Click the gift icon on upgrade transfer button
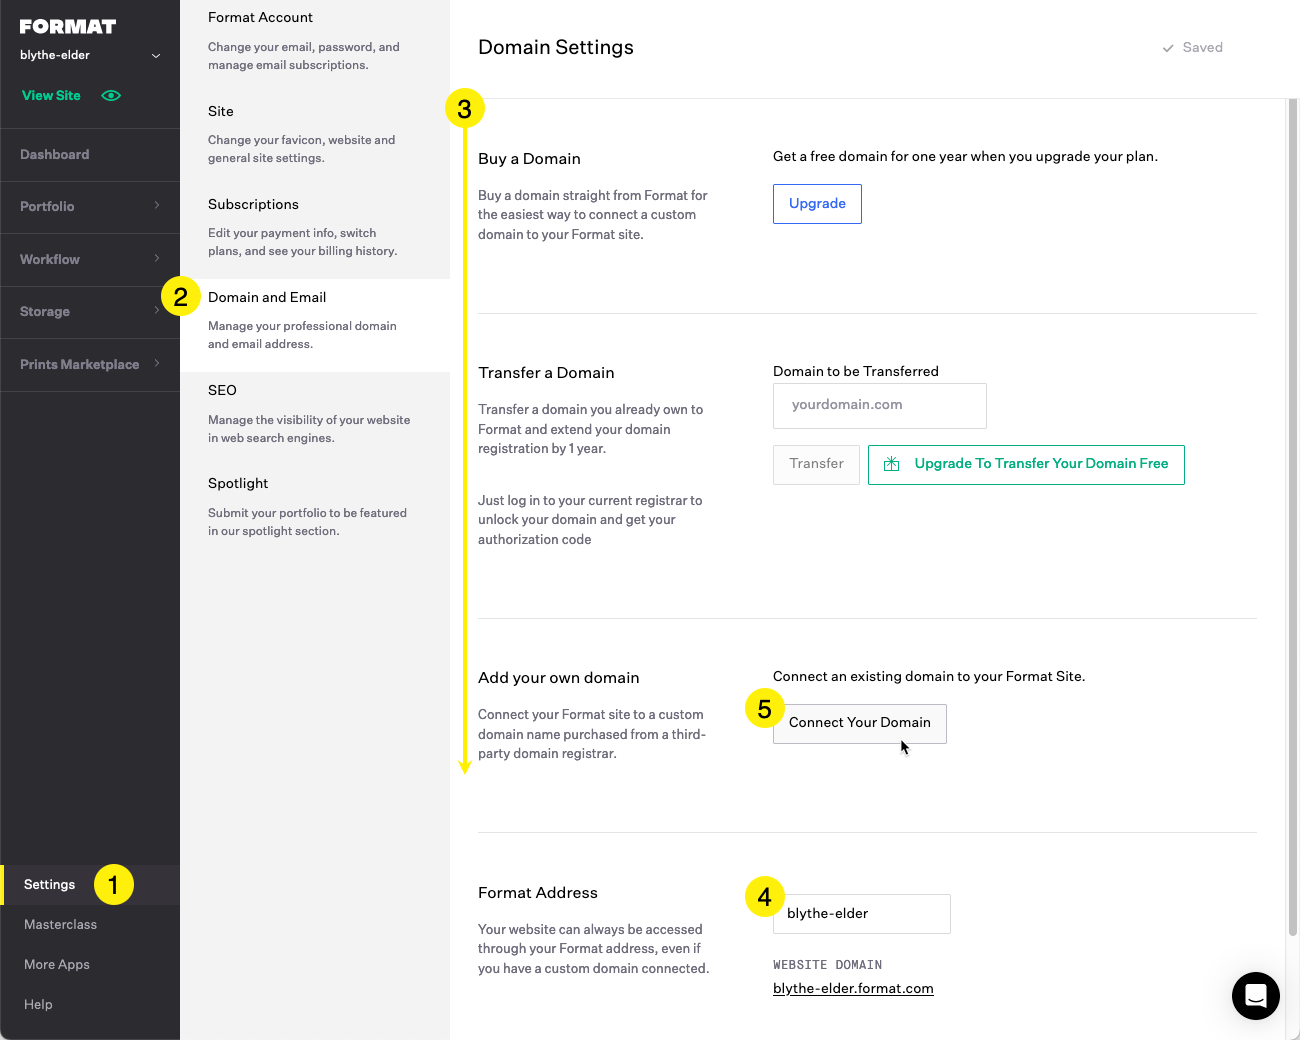 point(892,464)
